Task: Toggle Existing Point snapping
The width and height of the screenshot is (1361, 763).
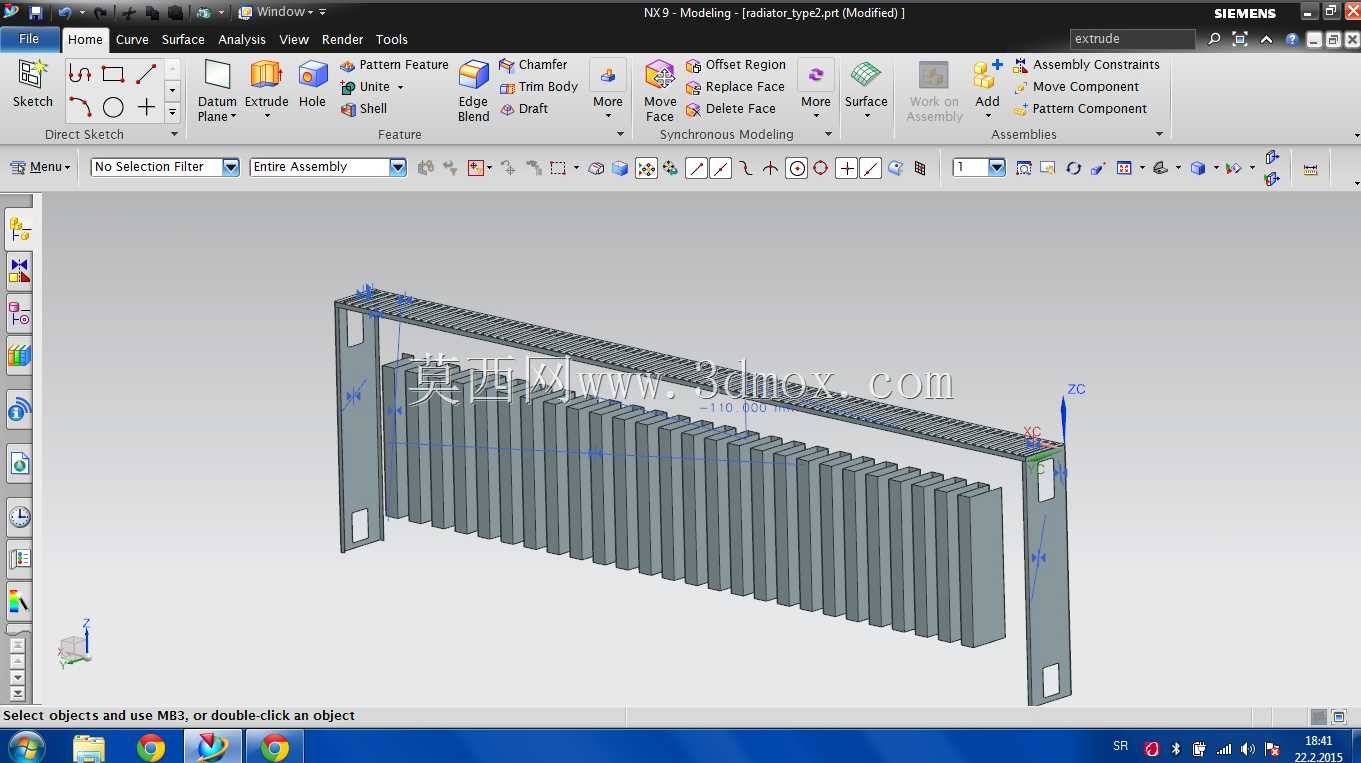Action: pyautogui.click(x=846, y=168)
